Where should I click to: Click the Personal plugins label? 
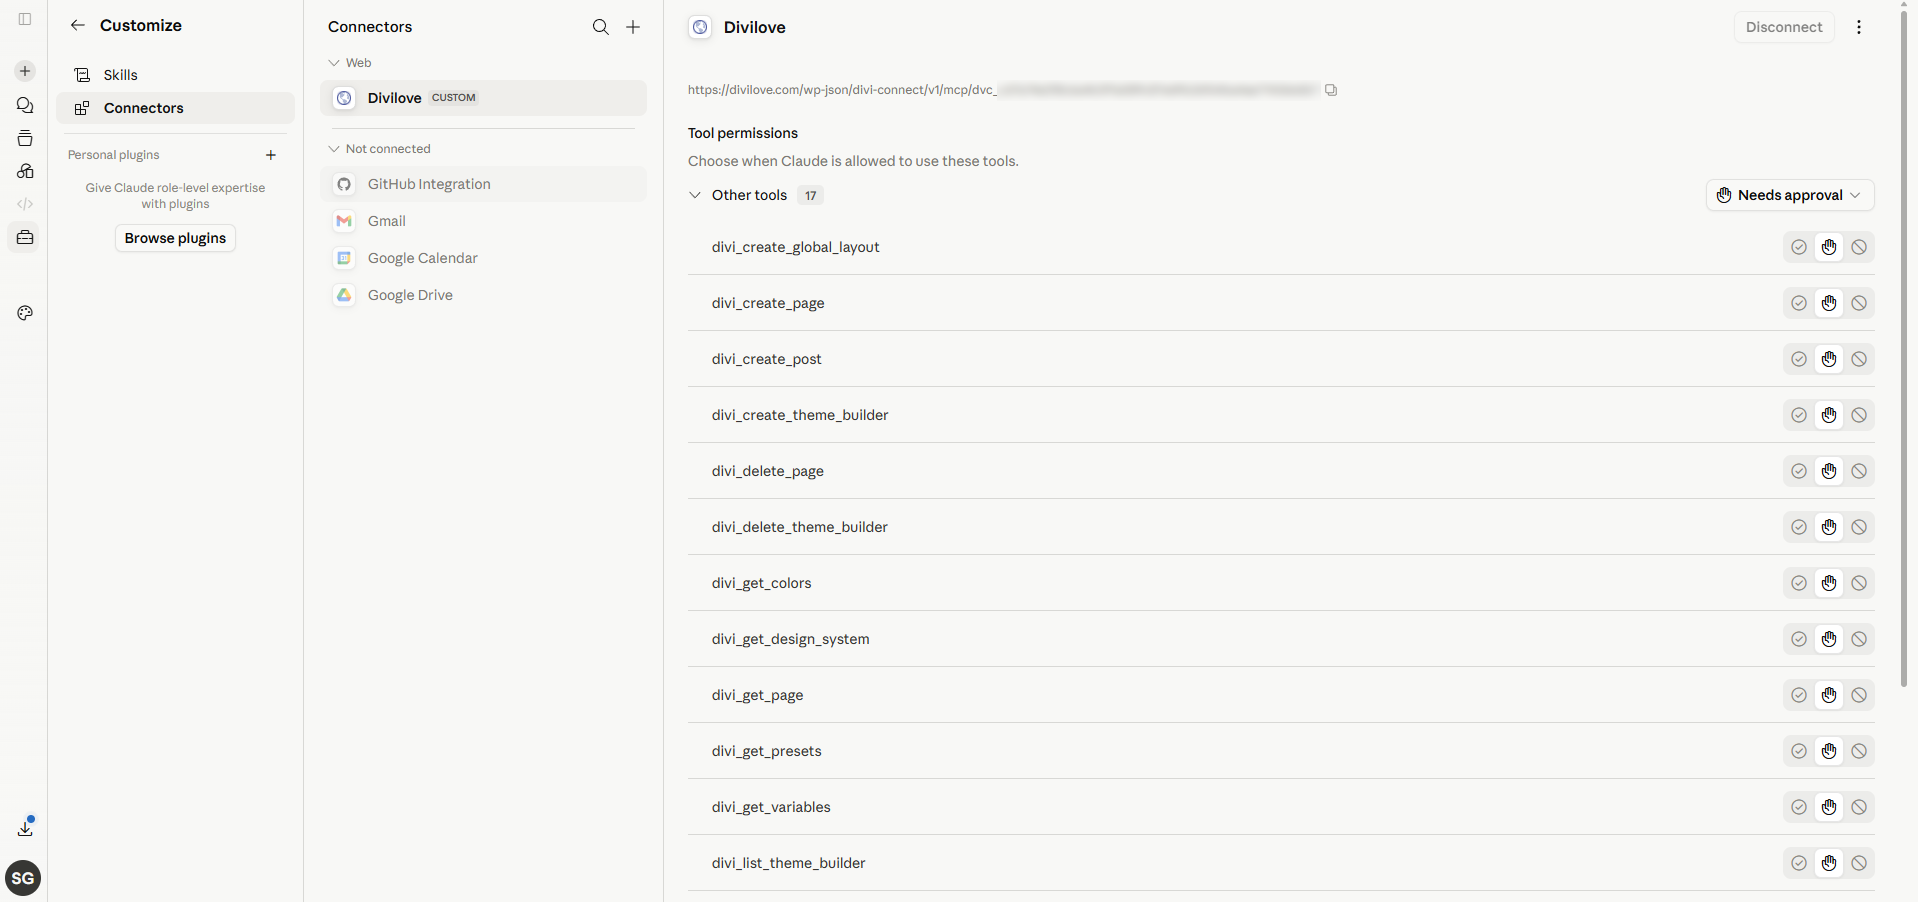113,155
